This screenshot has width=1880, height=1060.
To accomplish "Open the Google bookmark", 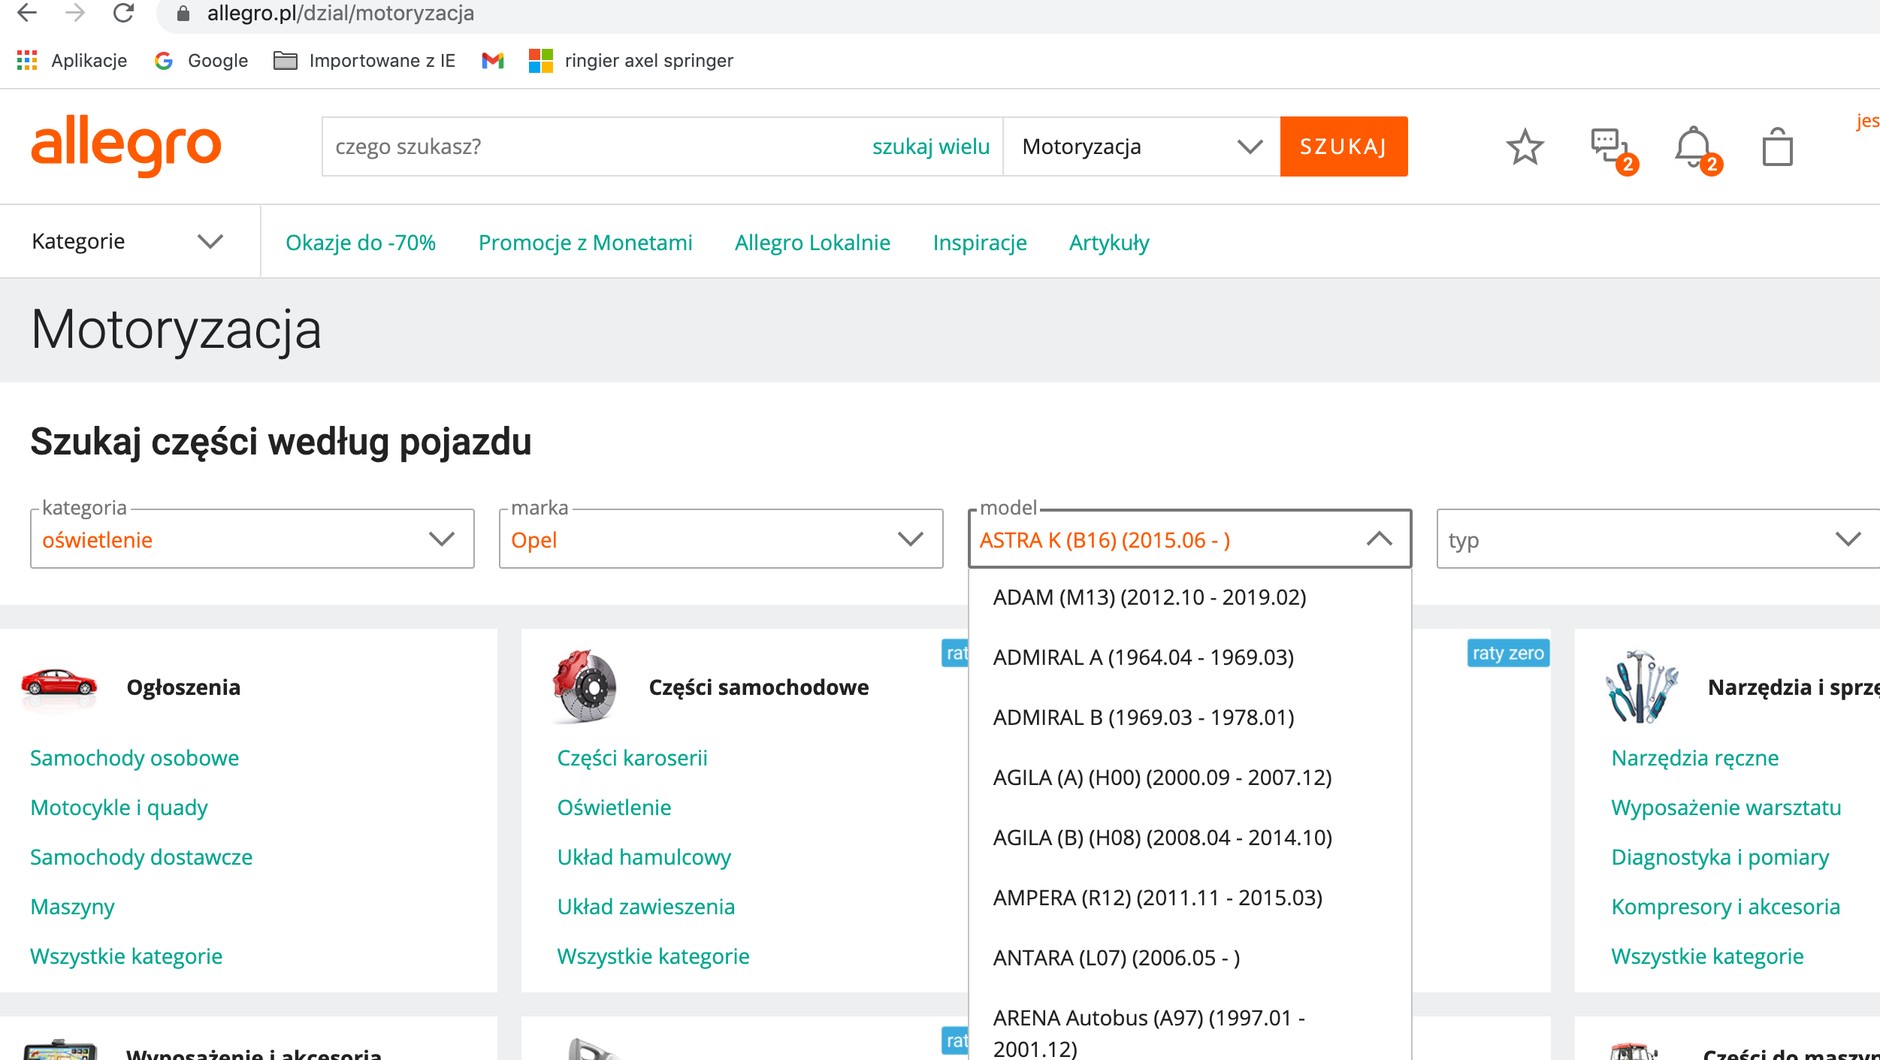I will 201,61.
